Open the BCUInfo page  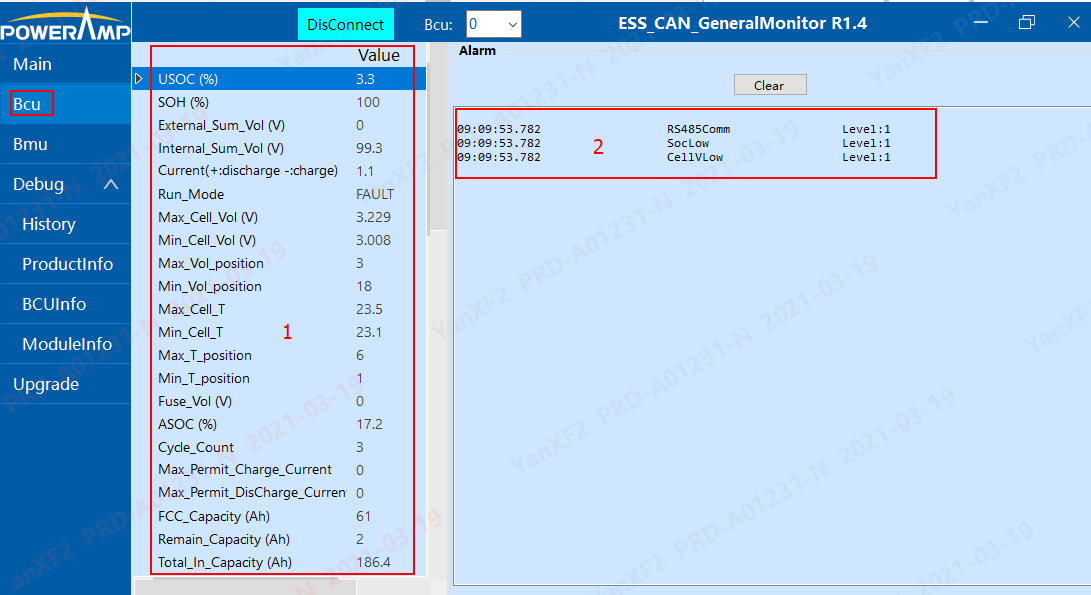pyautogui.click(x=65, y=304)
